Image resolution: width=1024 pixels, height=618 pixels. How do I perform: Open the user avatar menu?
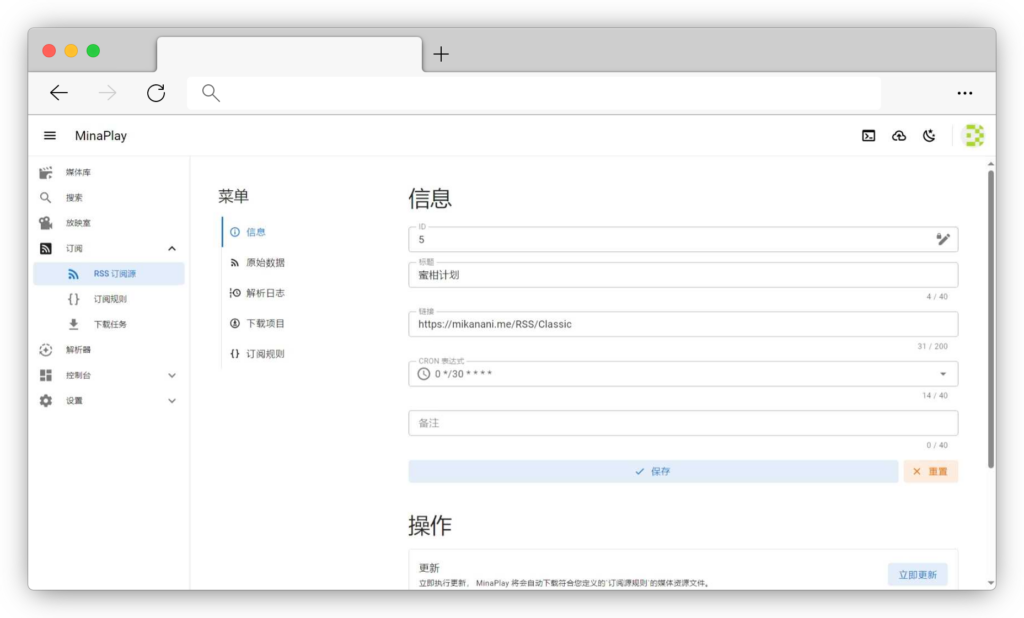pyautogui.click(x=972, y=136)
